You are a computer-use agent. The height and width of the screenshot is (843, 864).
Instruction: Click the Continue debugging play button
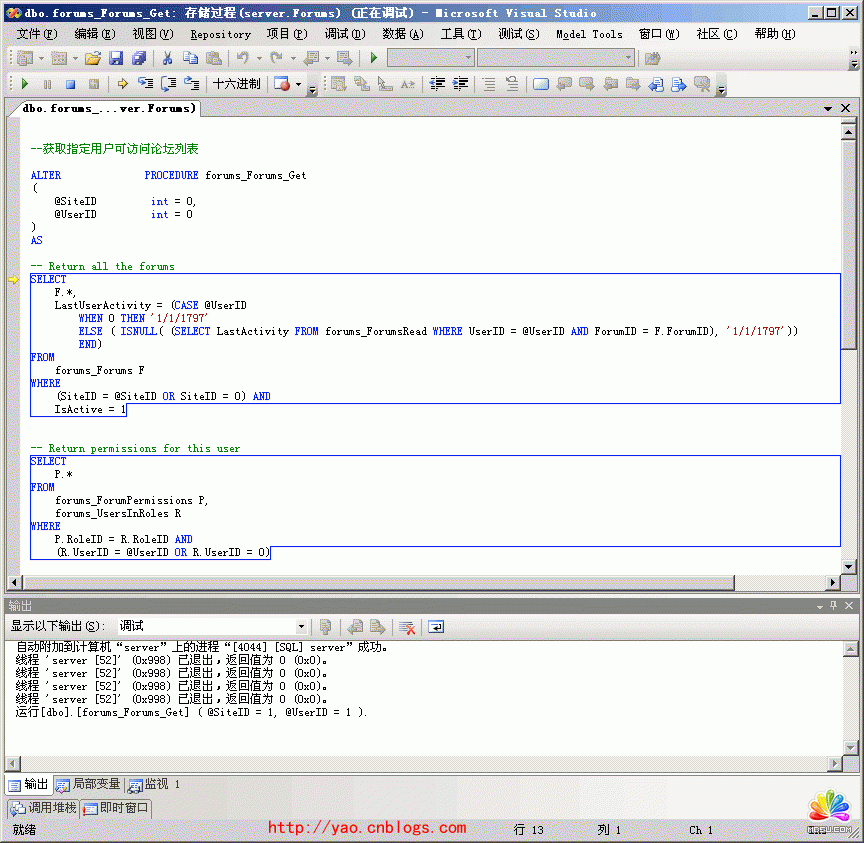pos(24,84)
